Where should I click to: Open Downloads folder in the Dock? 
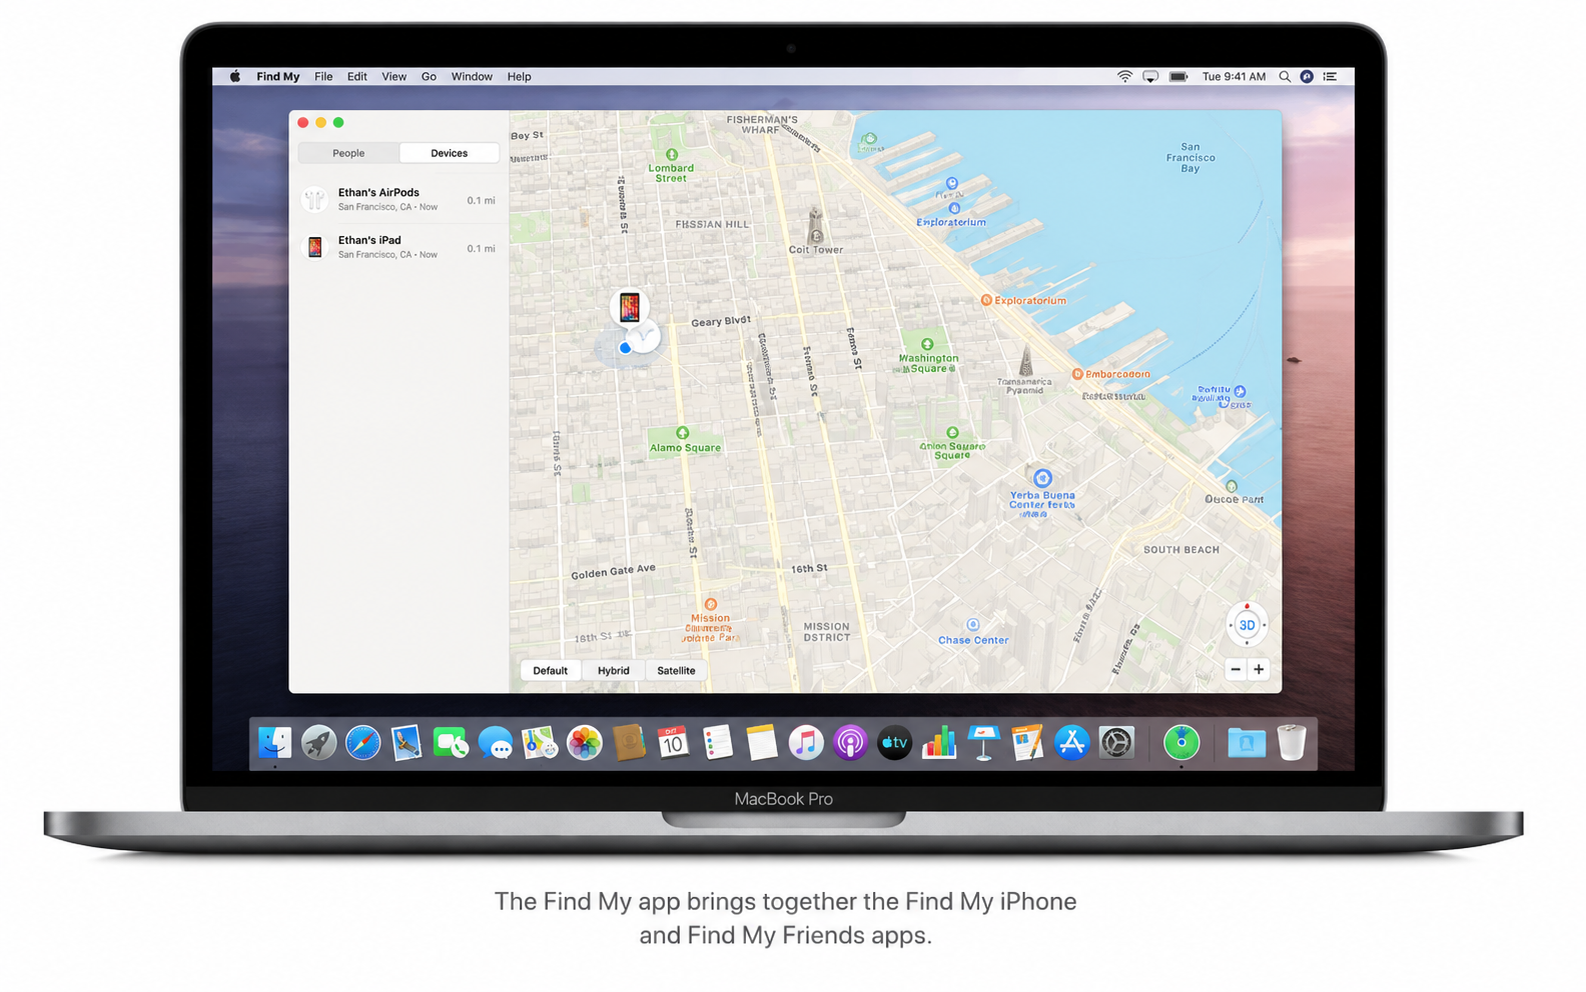pyautogui.click(x=1246, y=743)
